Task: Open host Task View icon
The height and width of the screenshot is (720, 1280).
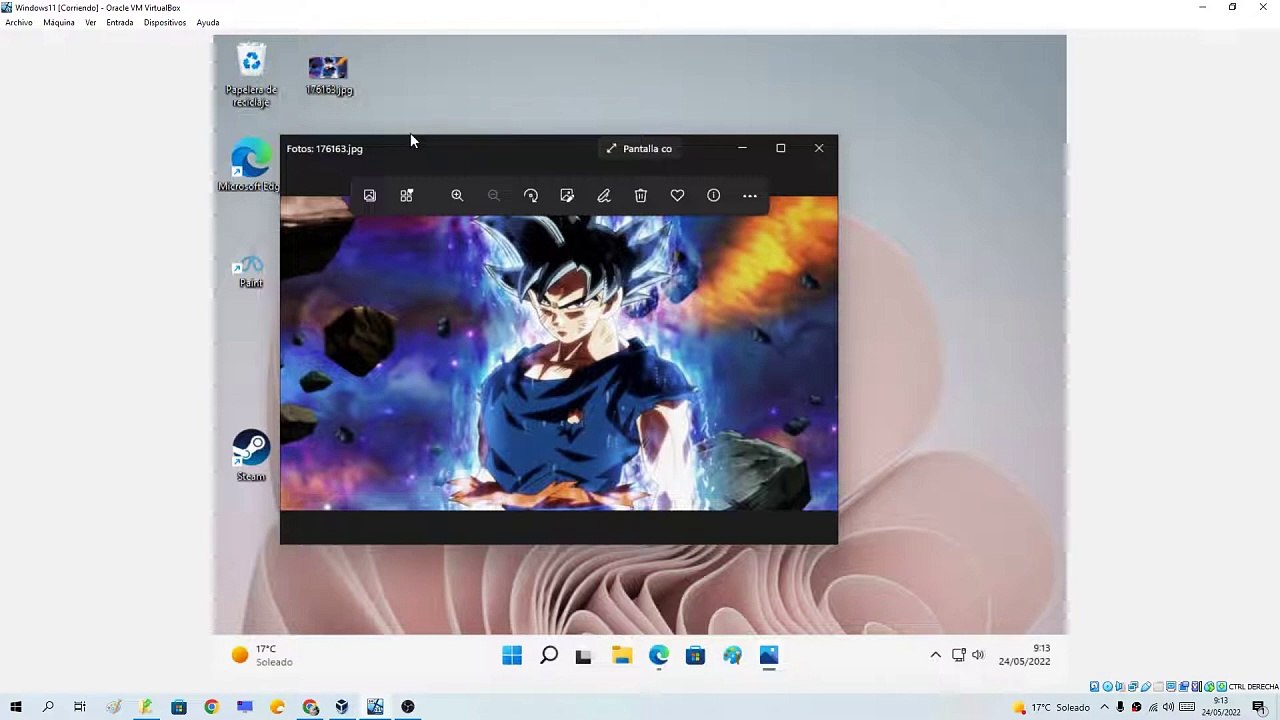Action: (x=80, y=707)
